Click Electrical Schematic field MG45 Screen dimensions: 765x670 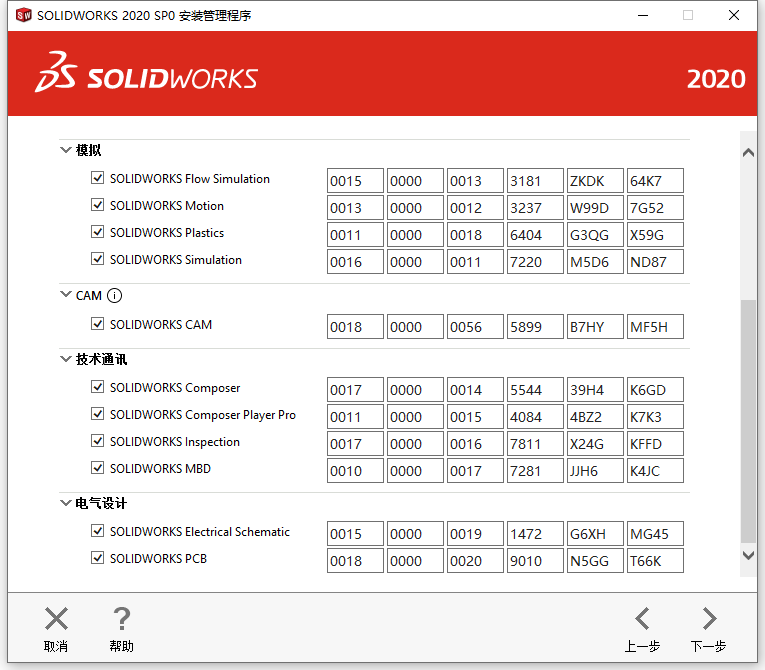[x=655, y=533]
